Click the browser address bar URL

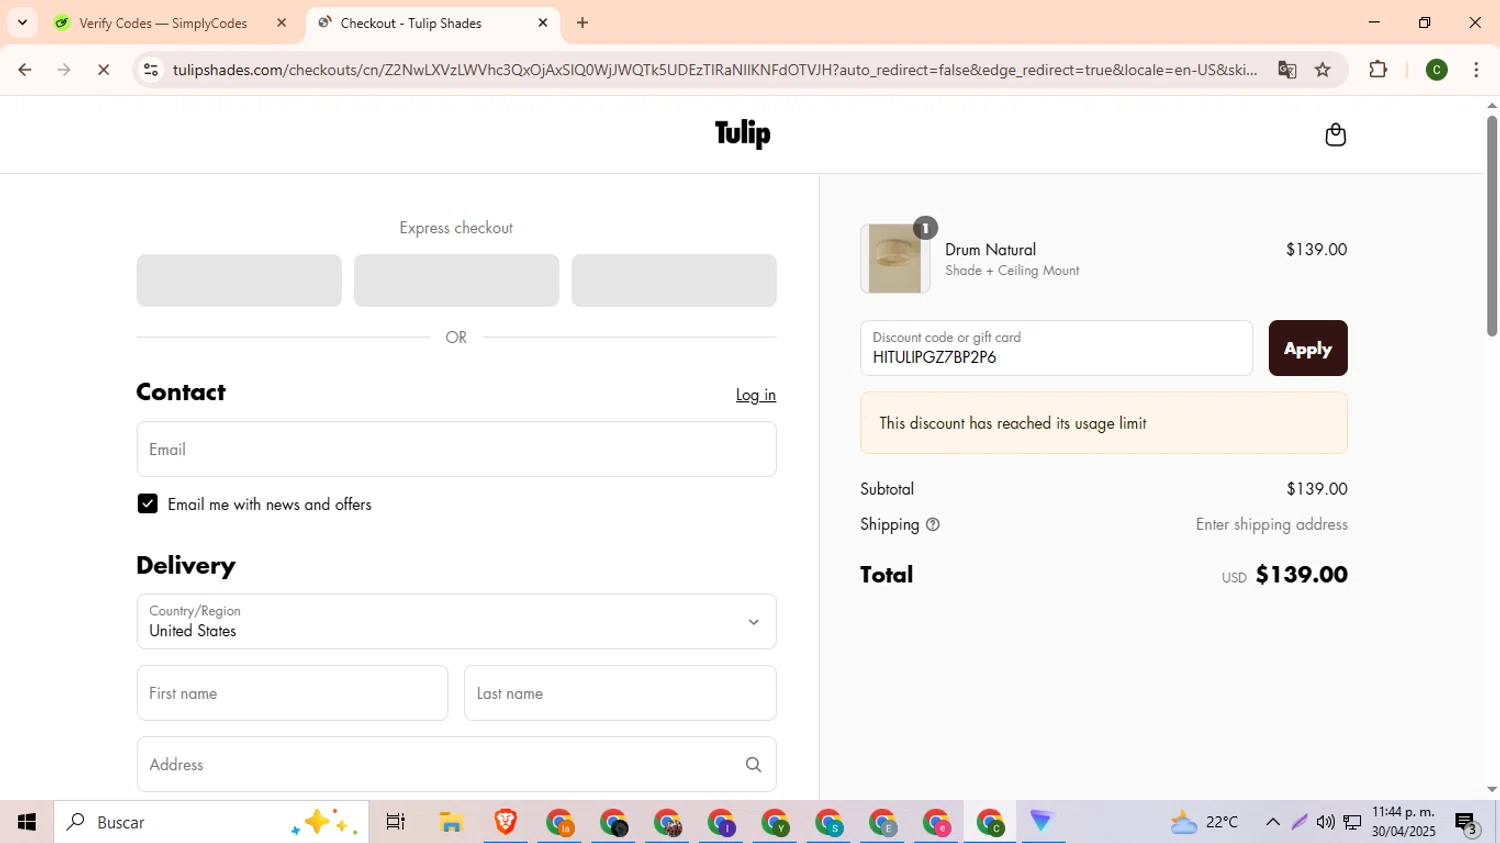(715, 70)
